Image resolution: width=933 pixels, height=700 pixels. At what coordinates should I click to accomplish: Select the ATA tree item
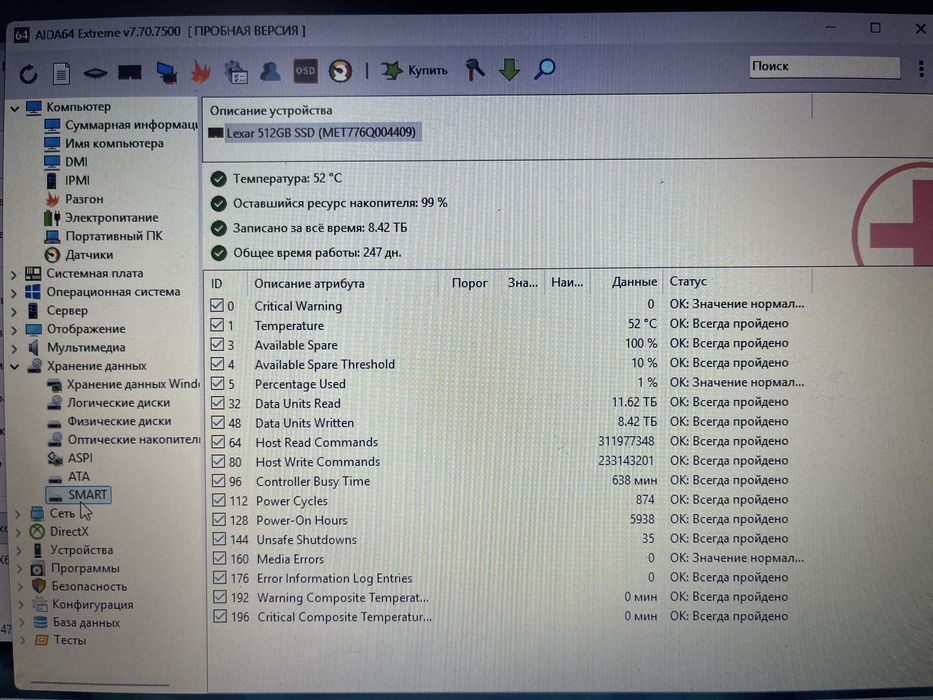point(79,477)
